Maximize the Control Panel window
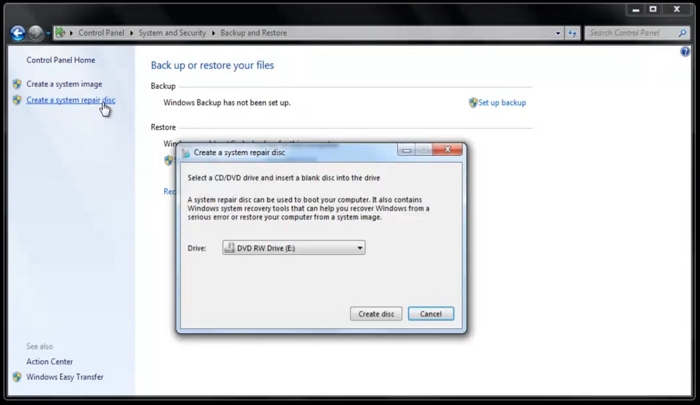Viewport: 700px width, 405px height. (653, 9)
